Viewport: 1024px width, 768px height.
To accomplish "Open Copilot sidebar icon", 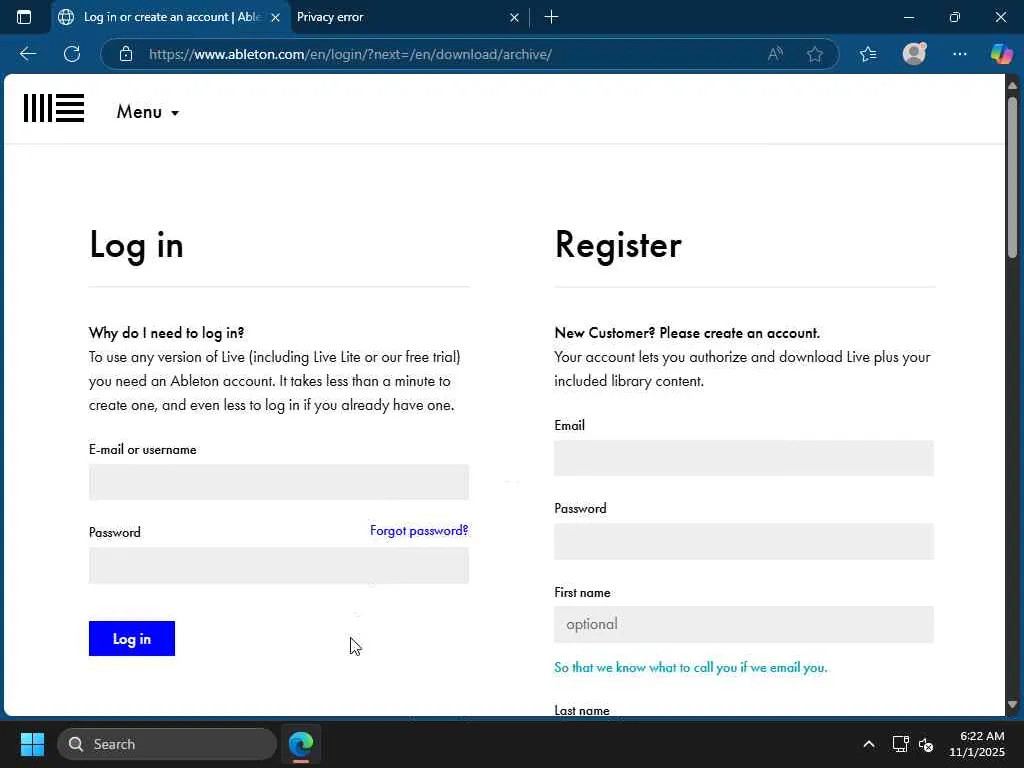I will (x=1001, y=54).
